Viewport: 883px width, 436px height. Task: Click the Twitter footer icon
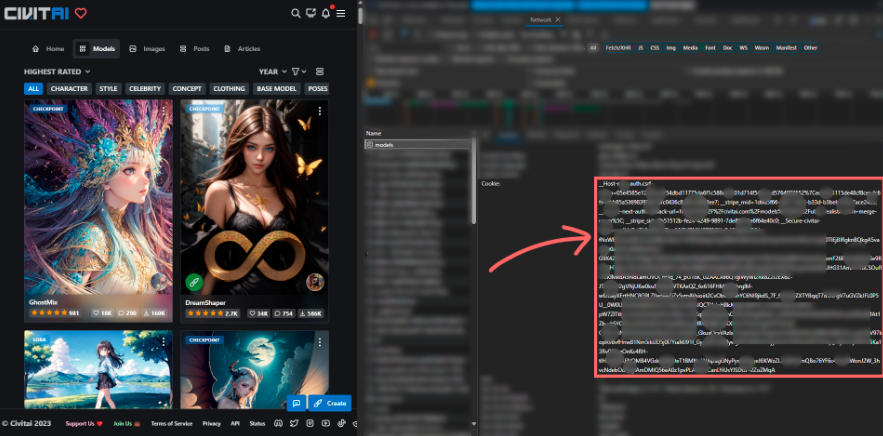(x=294, y=423)
